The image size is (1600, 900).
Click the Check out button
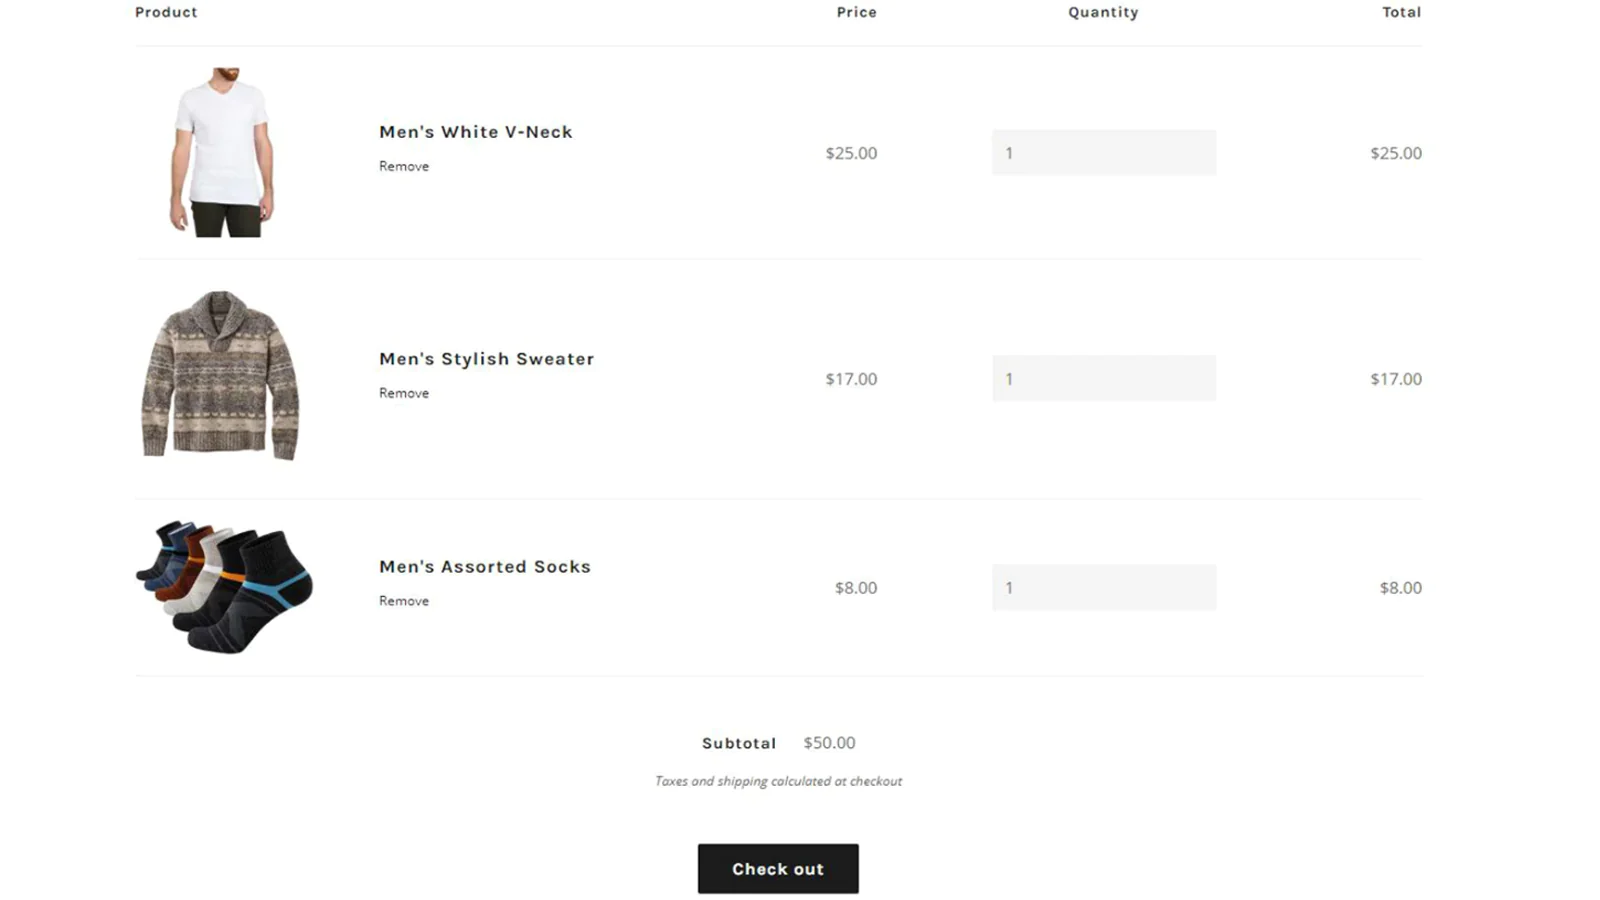click(778, 869)
